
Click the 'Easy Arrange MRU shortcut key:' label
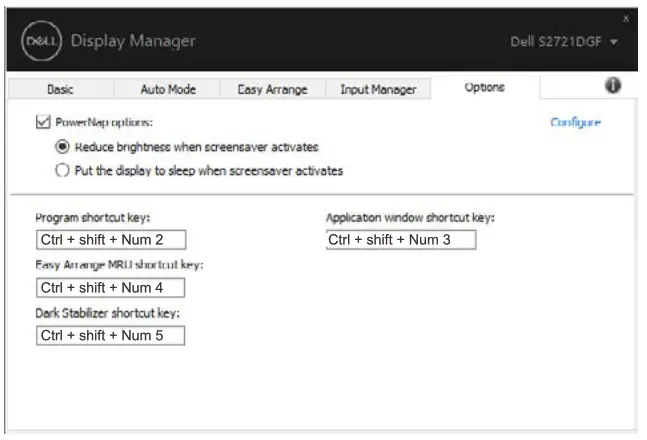(x=119, y=265)
